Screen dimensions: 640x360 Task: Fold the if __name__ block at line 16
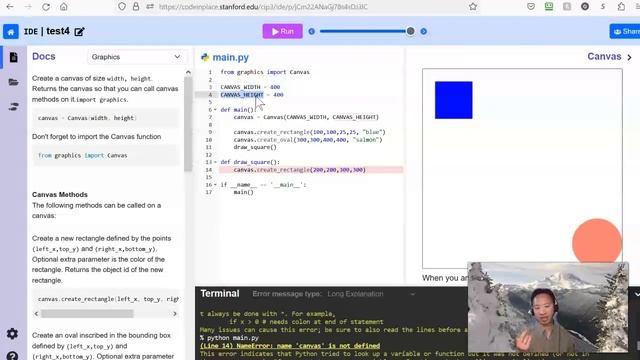tap(216, 184)
